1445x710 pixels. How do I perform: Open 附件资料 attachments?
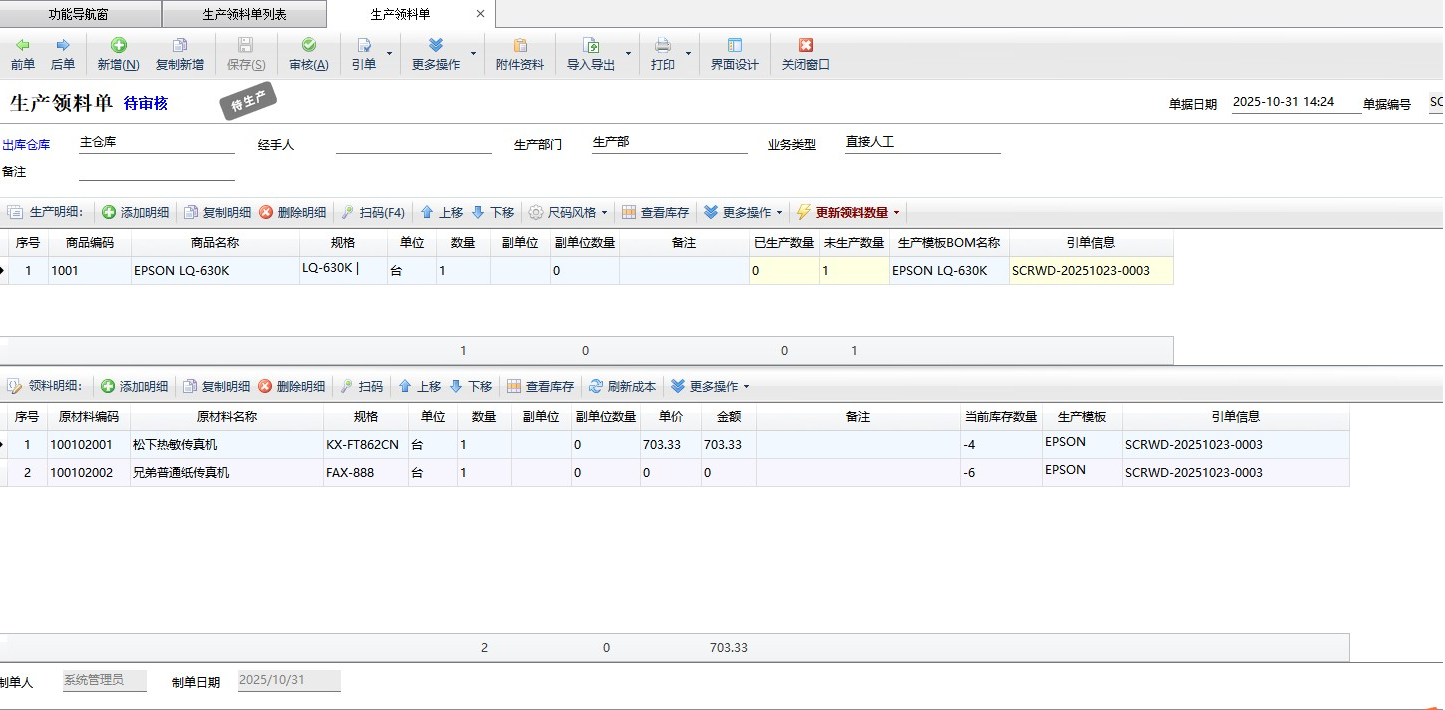520,54
